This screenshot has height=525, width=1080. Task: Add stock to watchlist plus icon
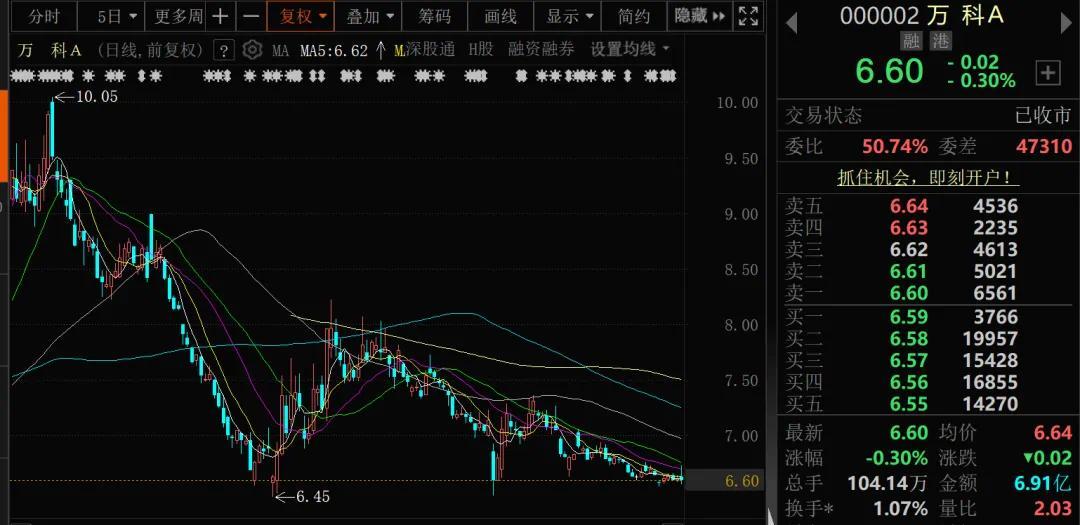pos(1048,72)
